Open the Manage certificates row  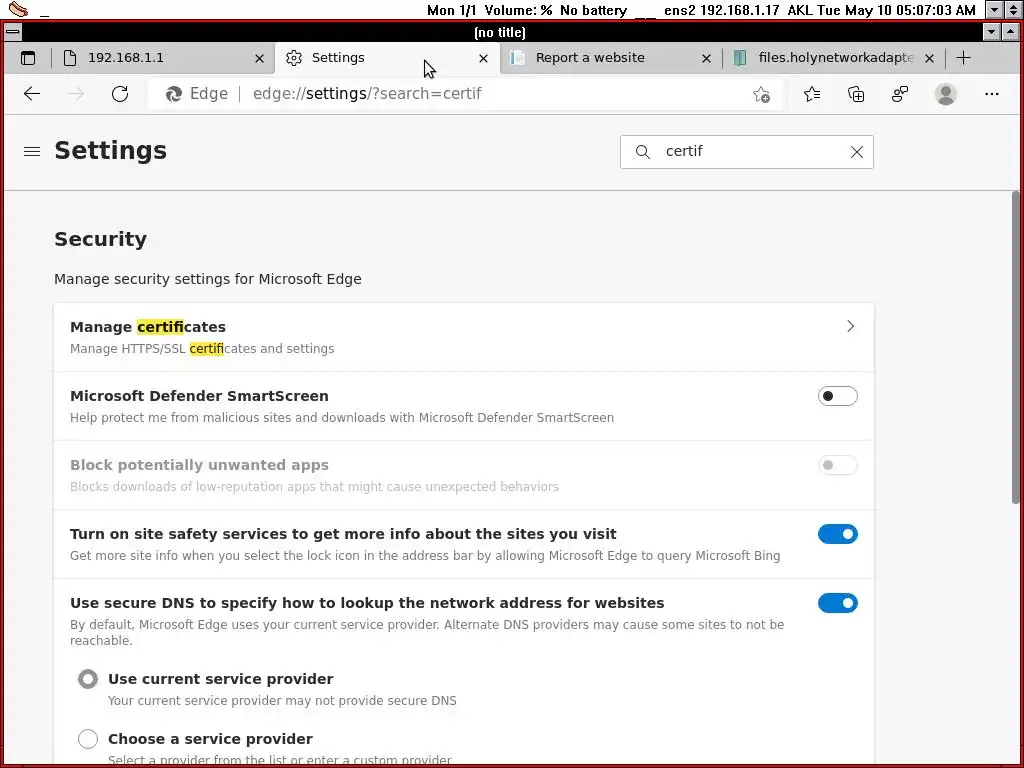[x=464, y=337]
